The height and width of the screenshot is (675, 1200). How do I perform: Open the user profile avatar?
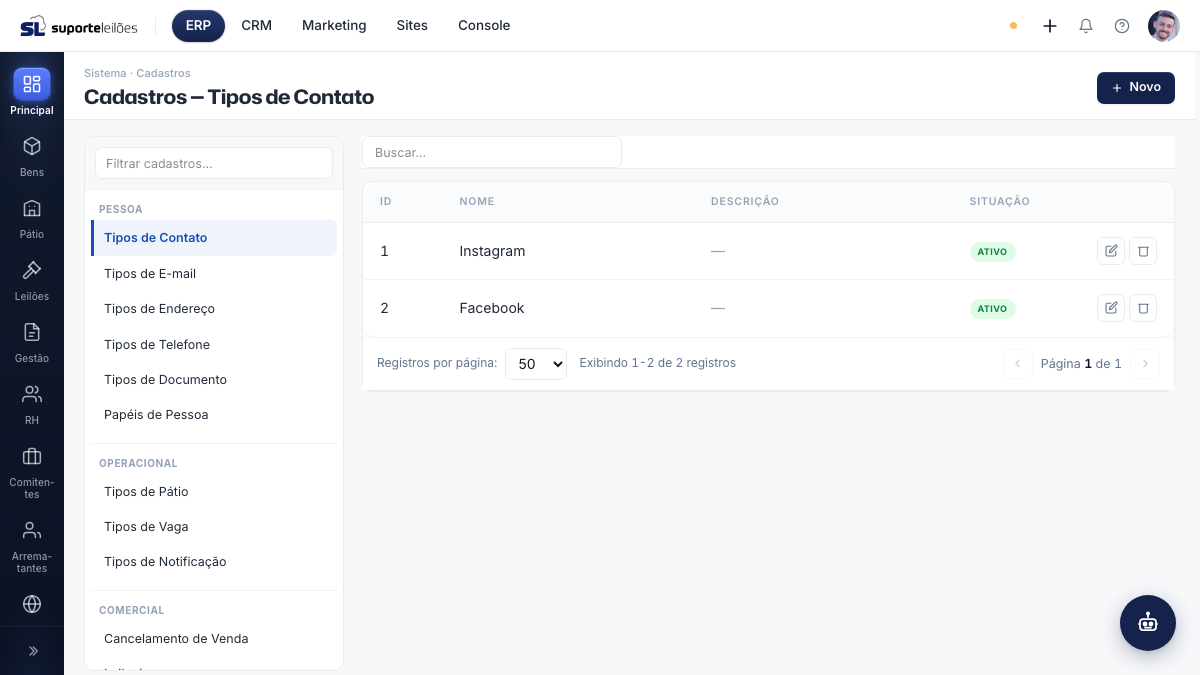point(1164,26)
